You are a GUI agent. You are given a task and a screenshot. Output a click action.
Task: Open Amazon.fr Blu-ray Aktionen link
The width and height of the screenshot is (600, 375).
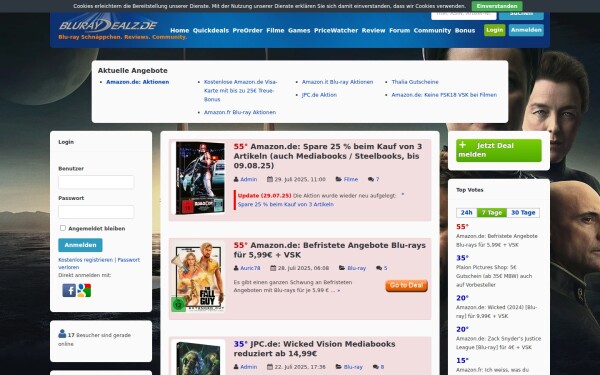pos(240,112)
